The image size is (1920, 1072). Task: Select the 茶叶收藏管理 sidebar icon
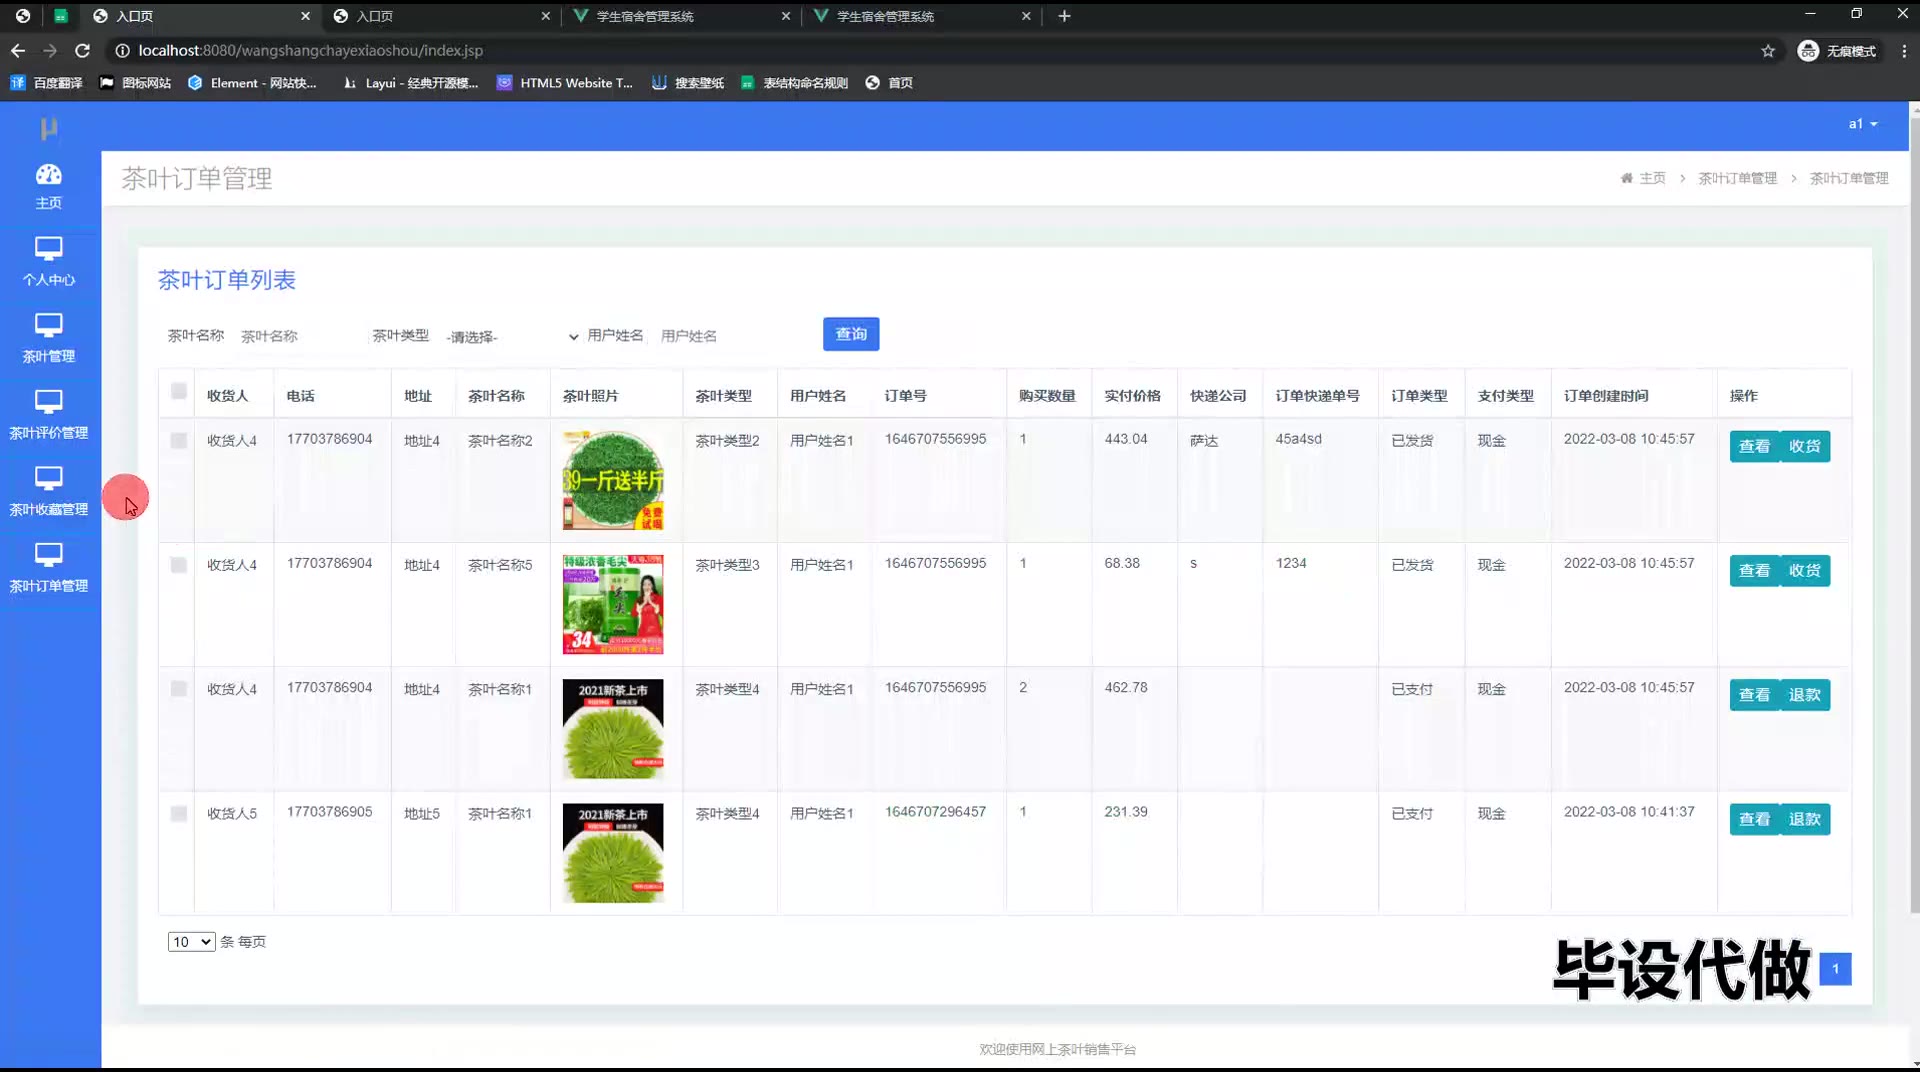tap(48, 479)
